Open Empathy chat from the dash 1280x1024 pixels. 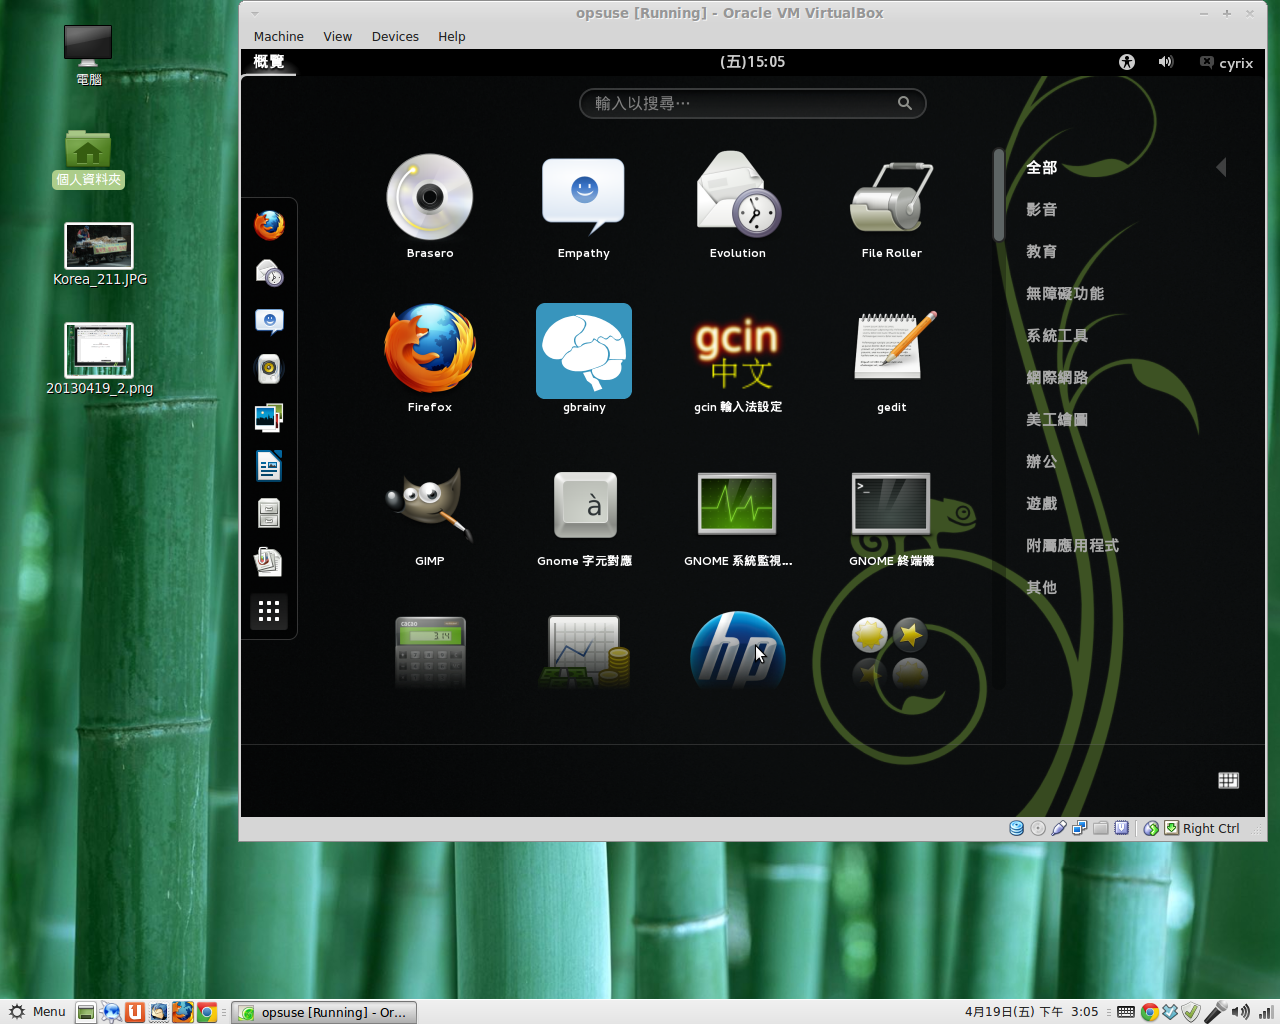269,321
